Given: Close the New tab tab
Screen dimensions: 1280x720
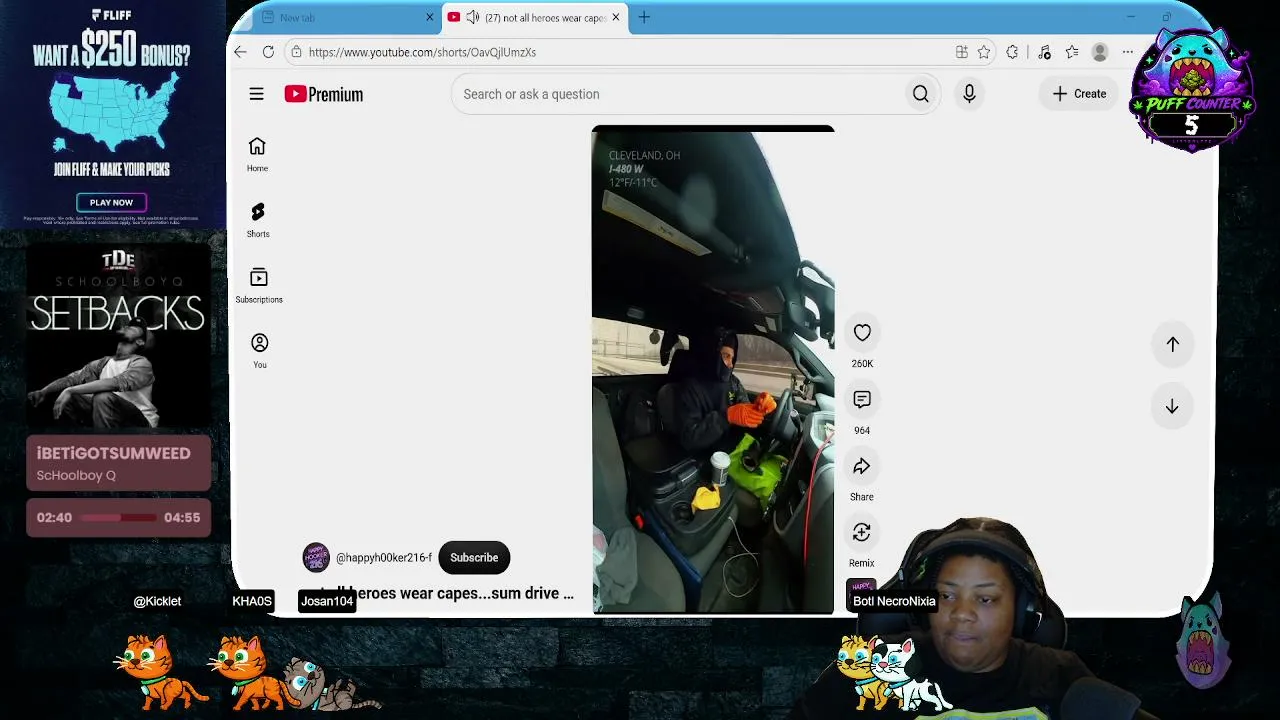Looking at the screenshot, I should tap(430, 17).
